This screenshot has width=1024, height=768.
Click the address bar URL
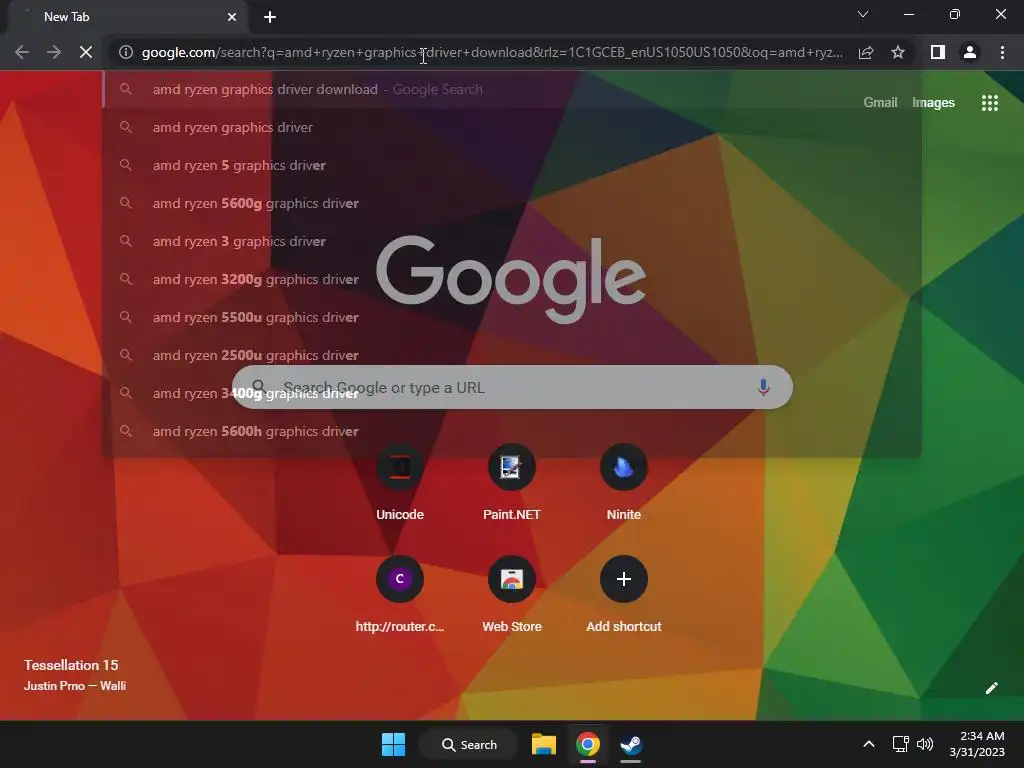492,52
